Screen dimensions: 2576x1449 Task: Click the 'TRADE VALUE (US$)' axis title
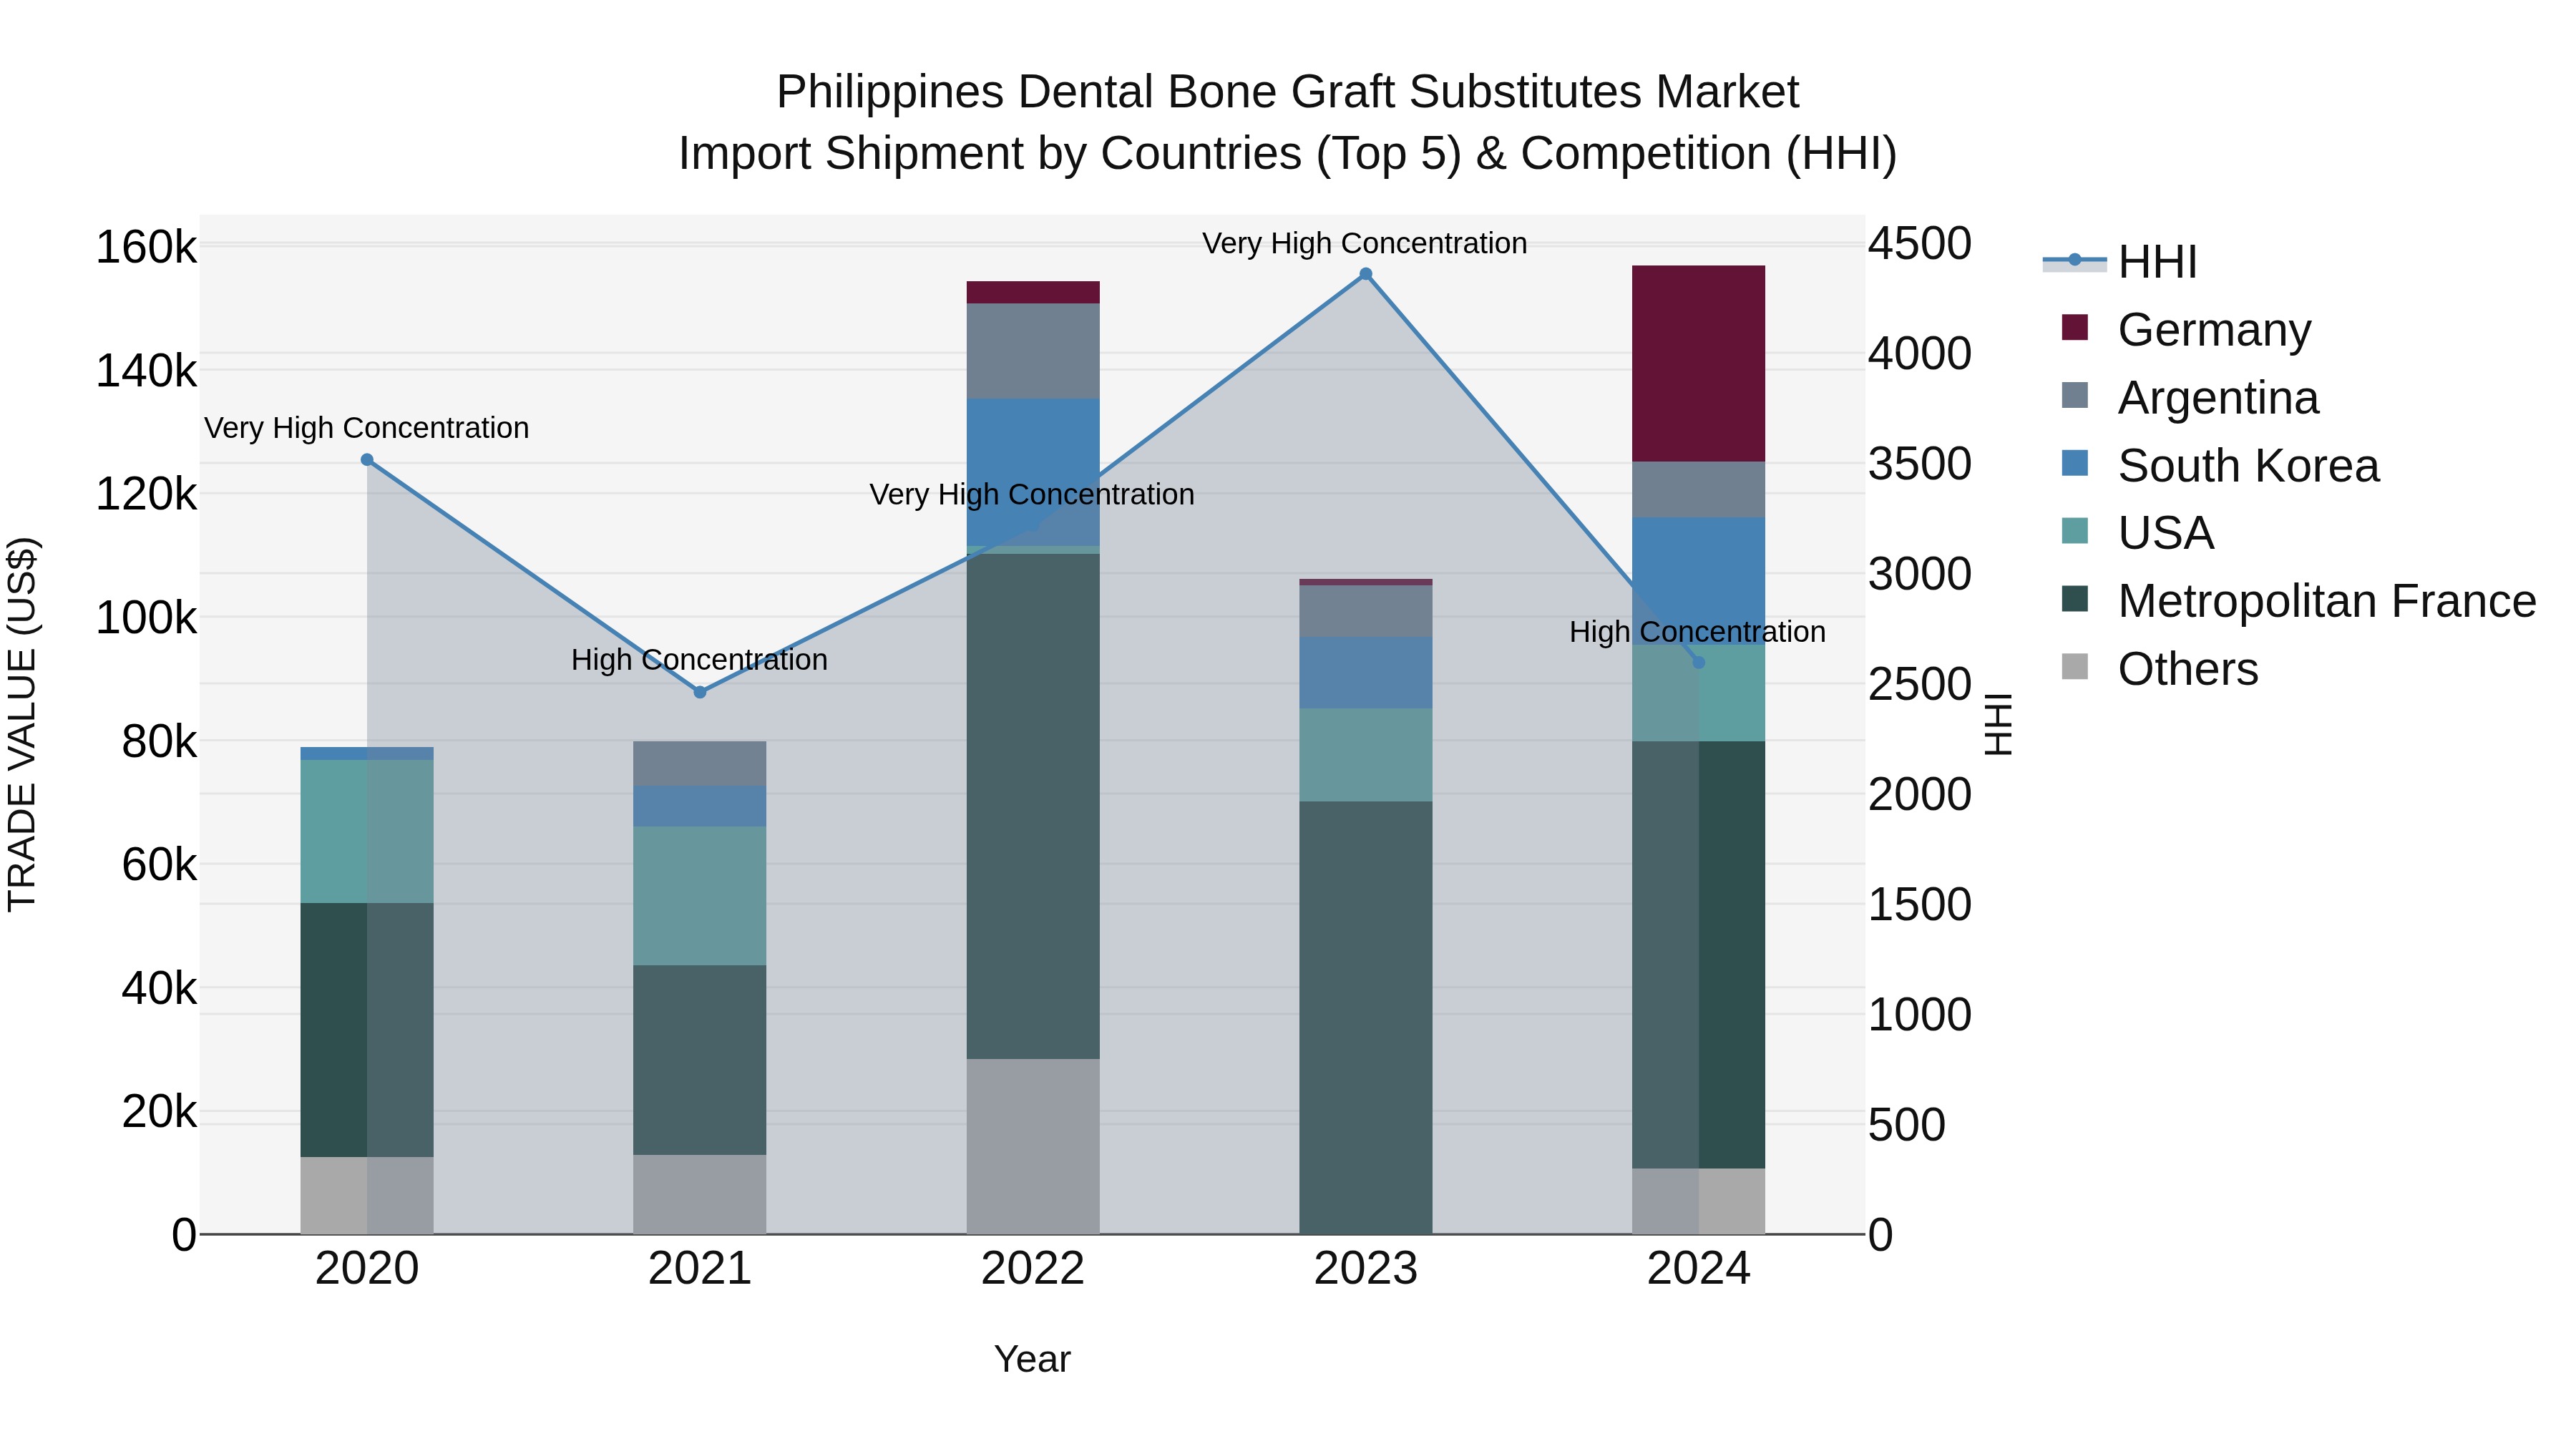(22, 724)
